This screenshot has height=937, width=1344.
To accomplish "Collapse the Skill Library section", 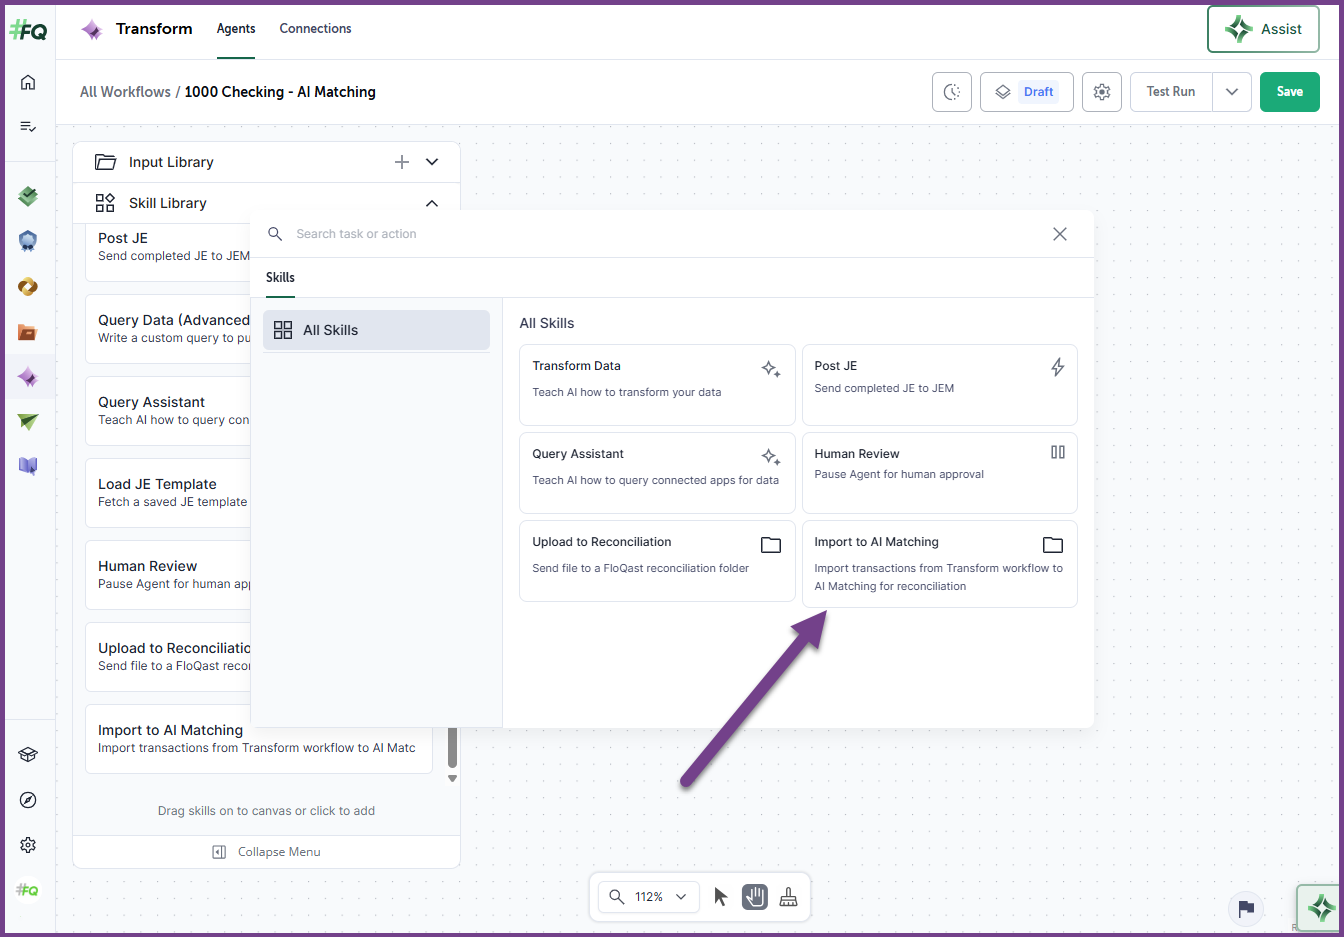I will point(432,203).
